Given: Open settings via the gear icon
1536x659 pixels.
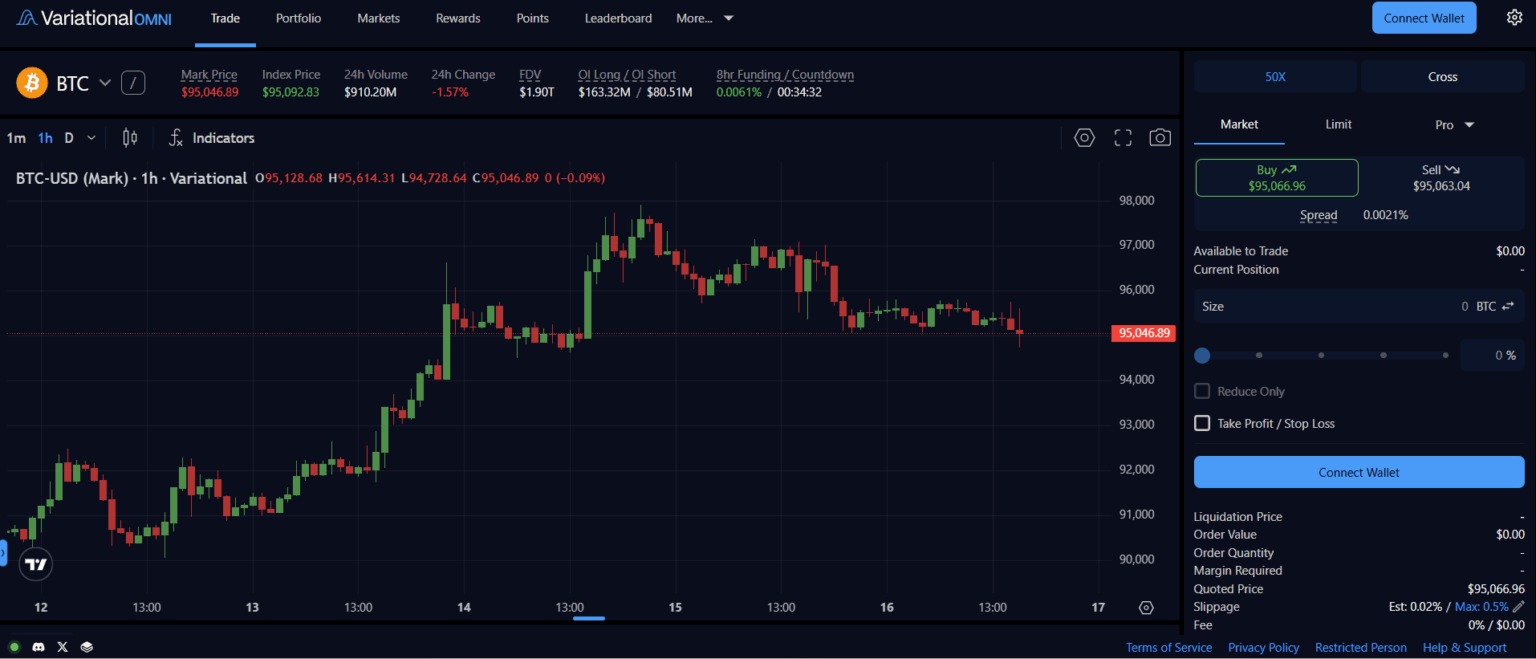Looking at the screenshot, I should (1514, 18).
